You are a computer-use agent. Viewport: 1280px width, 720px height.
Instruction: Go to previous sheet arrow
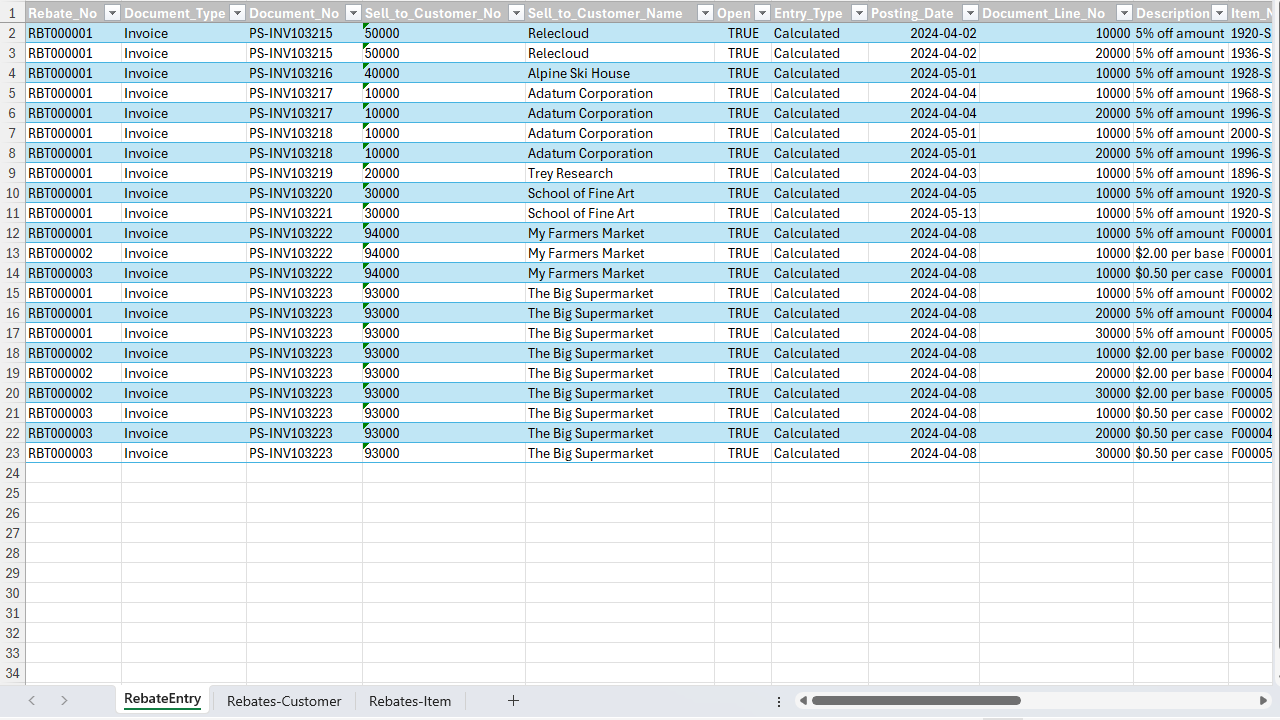click(x=32, y=701)
